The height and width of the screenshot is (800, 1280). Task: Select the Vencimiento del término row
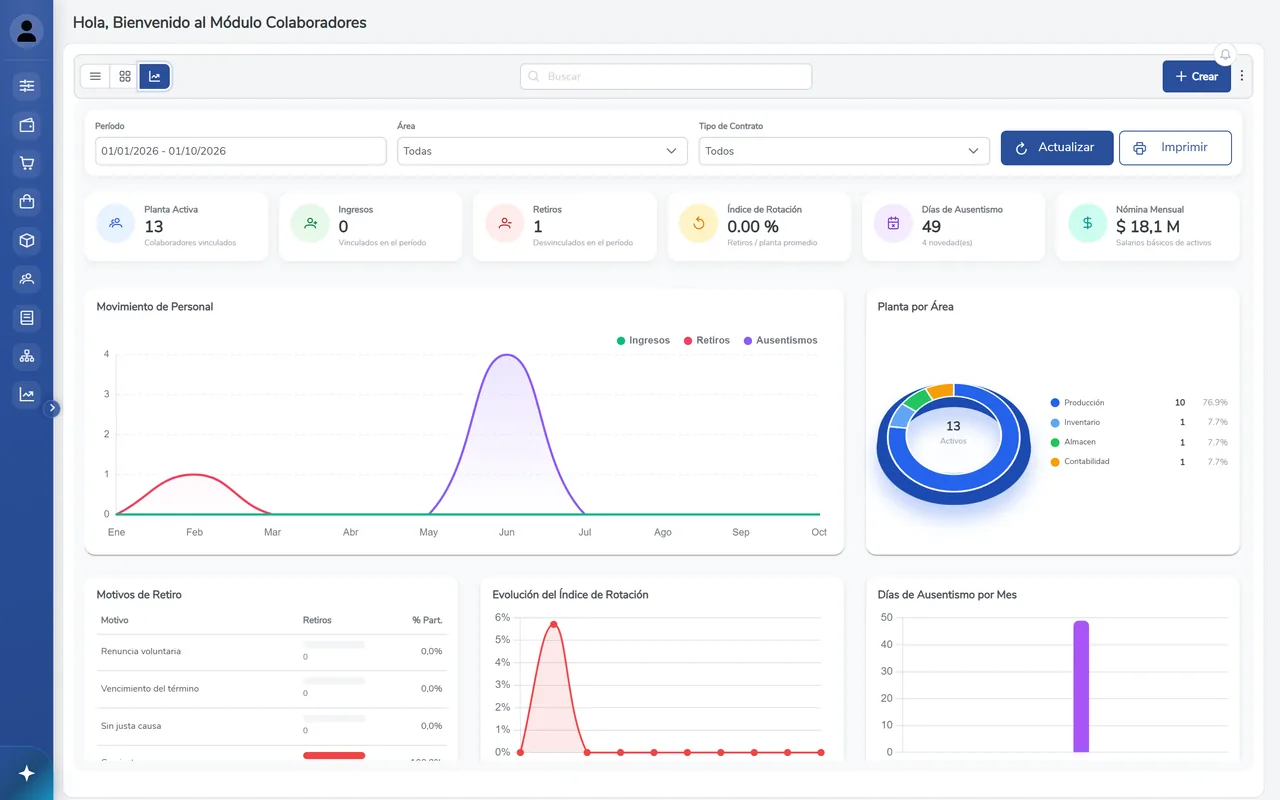point(272,689)
